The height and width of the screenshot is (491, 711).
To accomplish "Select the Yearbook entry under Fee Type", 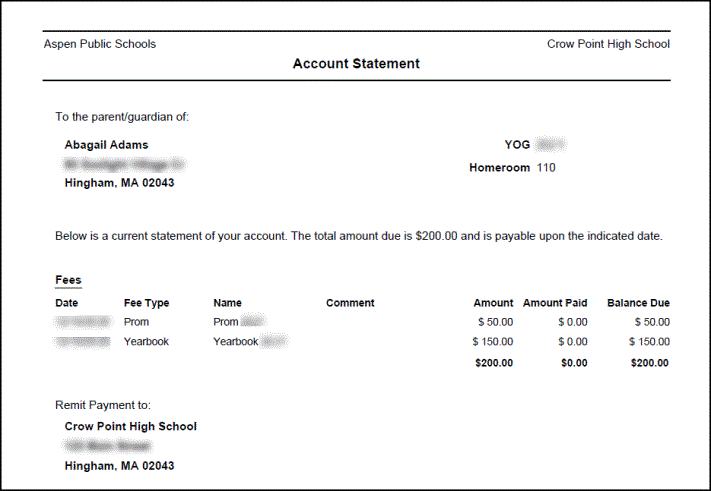I will click(x=146, y=342).
